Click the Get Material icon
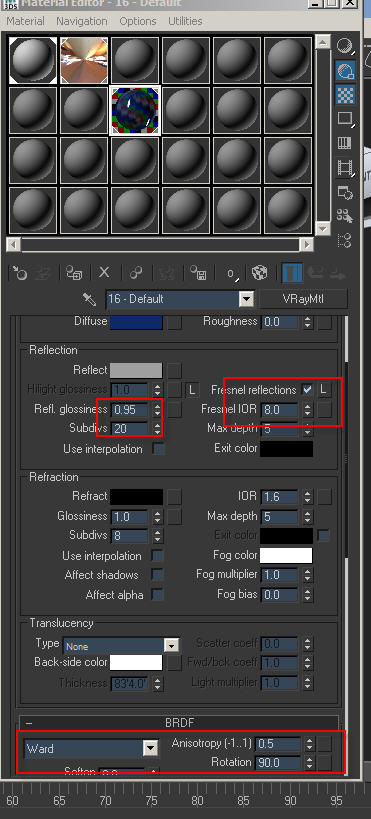The height and width of the screenshot is (819, 371). point(19,273)
